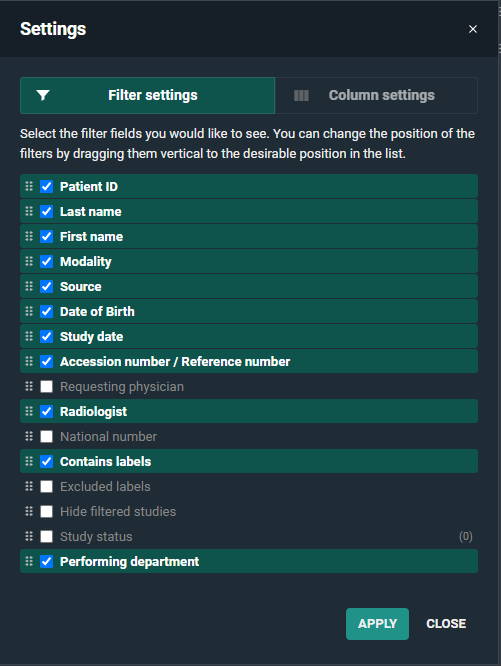Click the drag handle beside National number
The image size is (501, 666).
29,436
